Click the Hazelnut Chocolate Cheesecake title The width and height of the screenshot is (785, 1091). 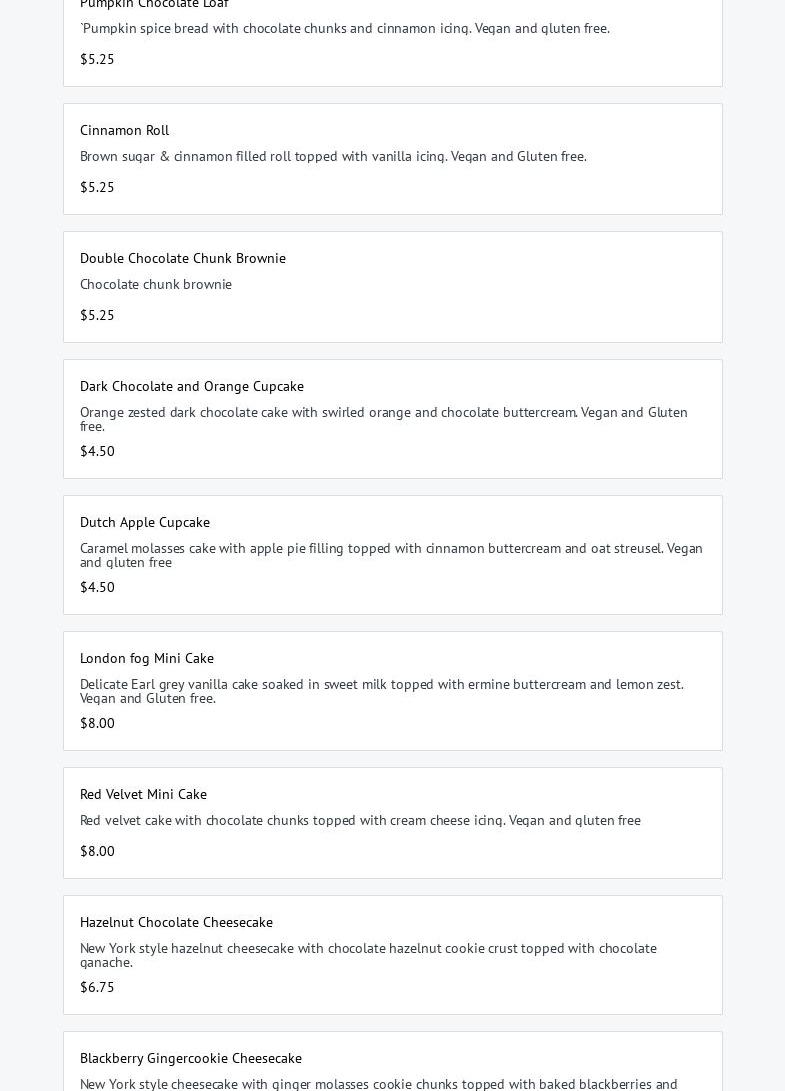click(x=176, y=922)
